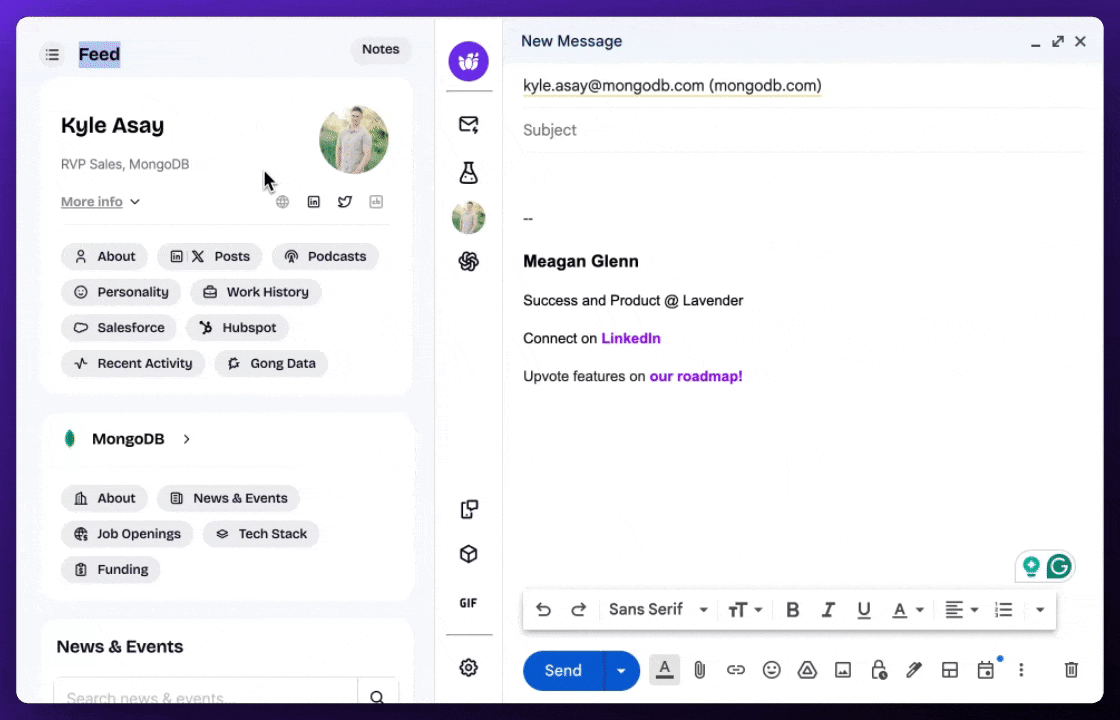Screen dimensions: 1120x720
Task: Discard the draft with trash icon
Action: (1071, 670)
